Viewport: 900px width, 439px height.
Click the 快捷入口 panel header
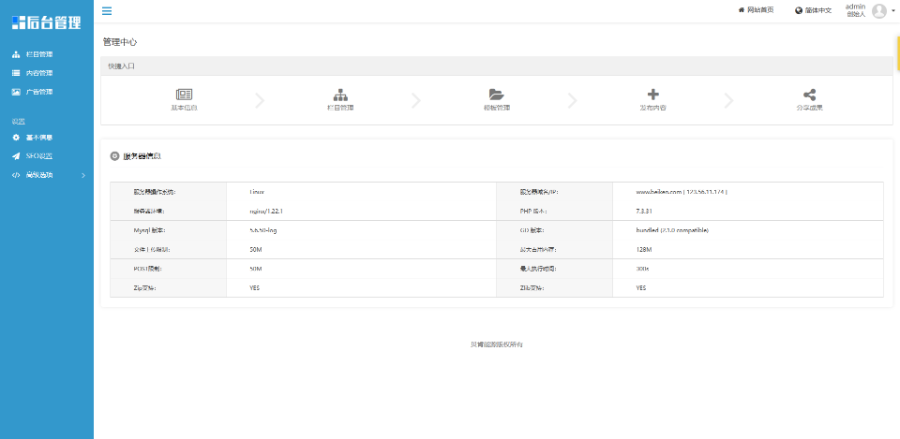(496, 66)
